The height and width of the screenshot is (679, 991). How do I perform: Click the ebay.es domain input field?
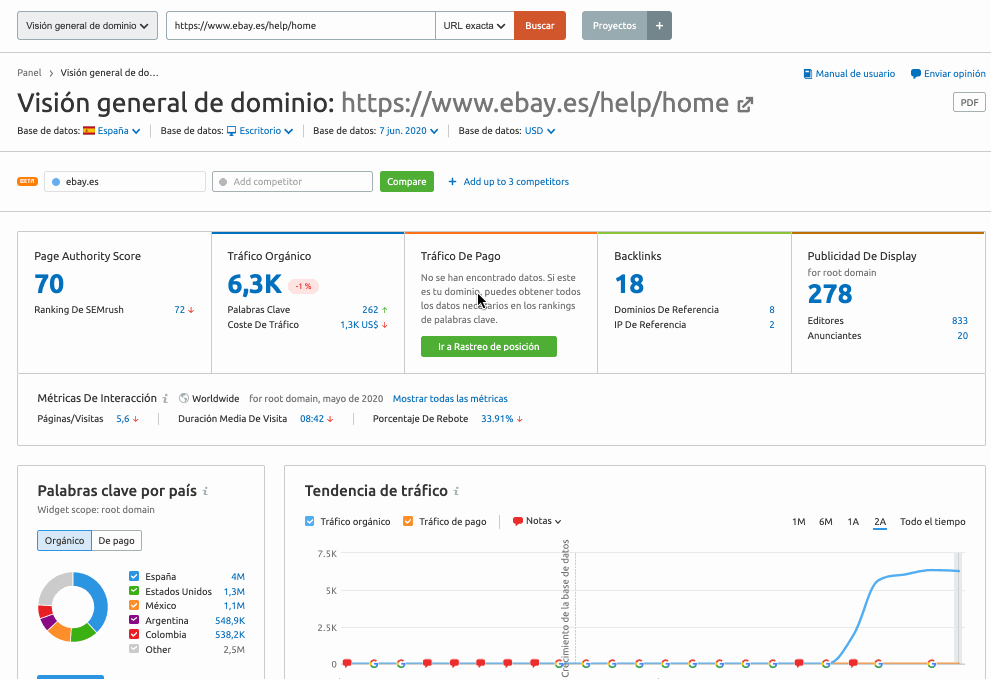(125, 181)
